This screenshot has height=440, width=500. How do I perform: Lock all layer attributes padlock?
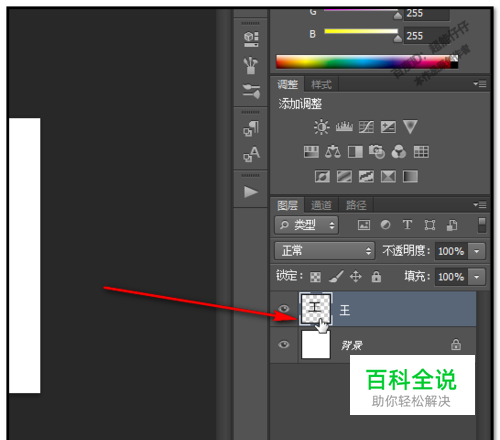(376, 276)
